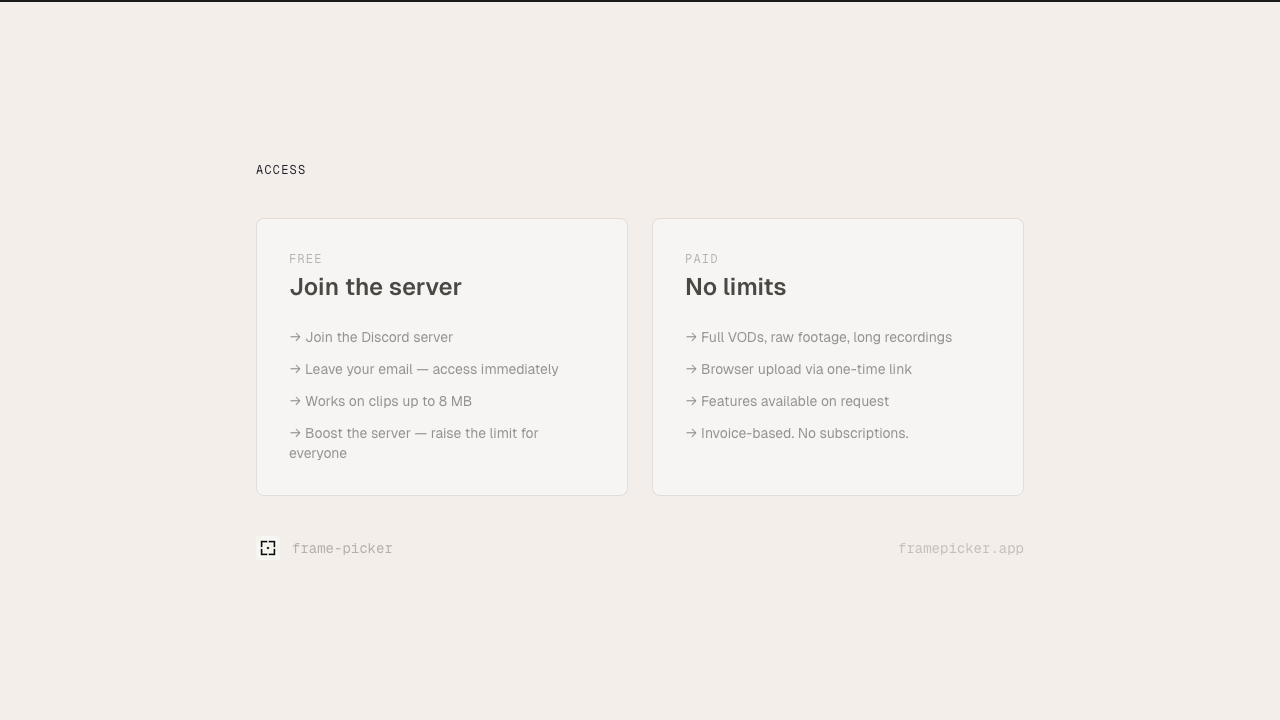Click "Leave your email — access immediately"
This screenshot has width=1280, height=720.
pyautogui.click(x=424, y=369)
